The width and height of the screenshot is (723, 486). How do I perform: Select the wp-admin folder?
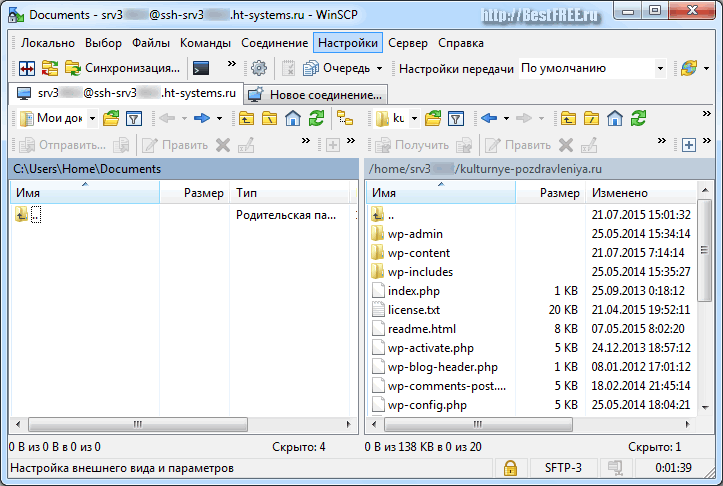415,234
